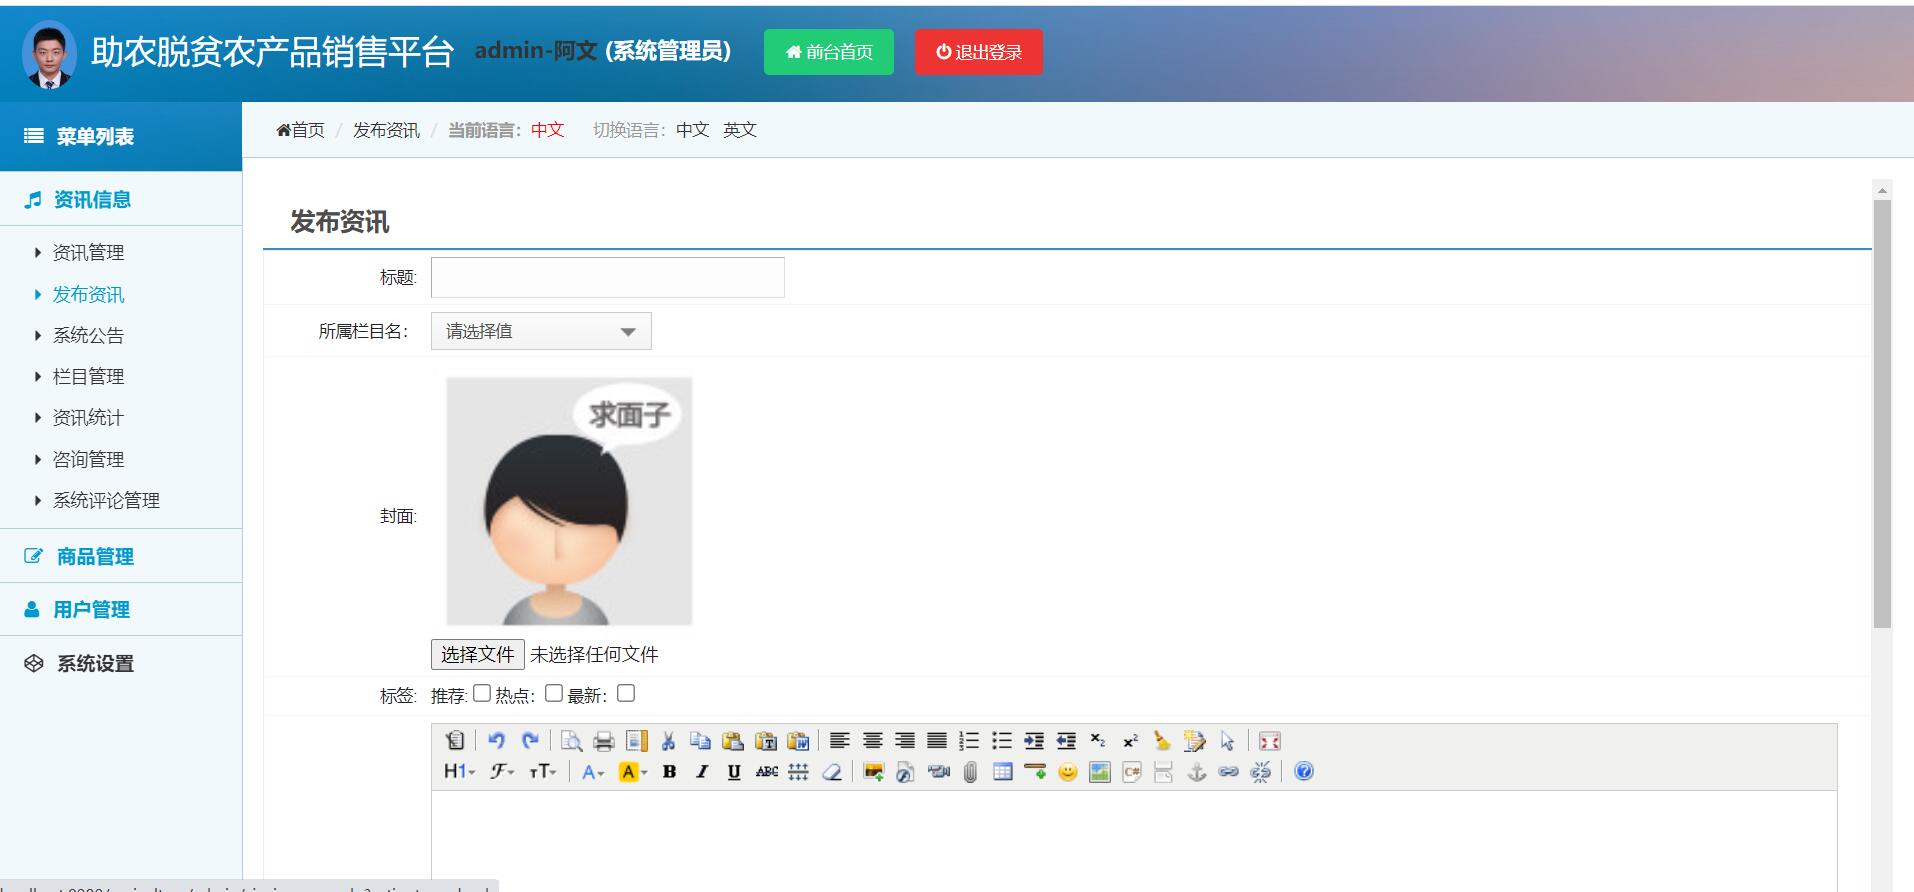Open the H1 heading format dropdown

(459, 772)
